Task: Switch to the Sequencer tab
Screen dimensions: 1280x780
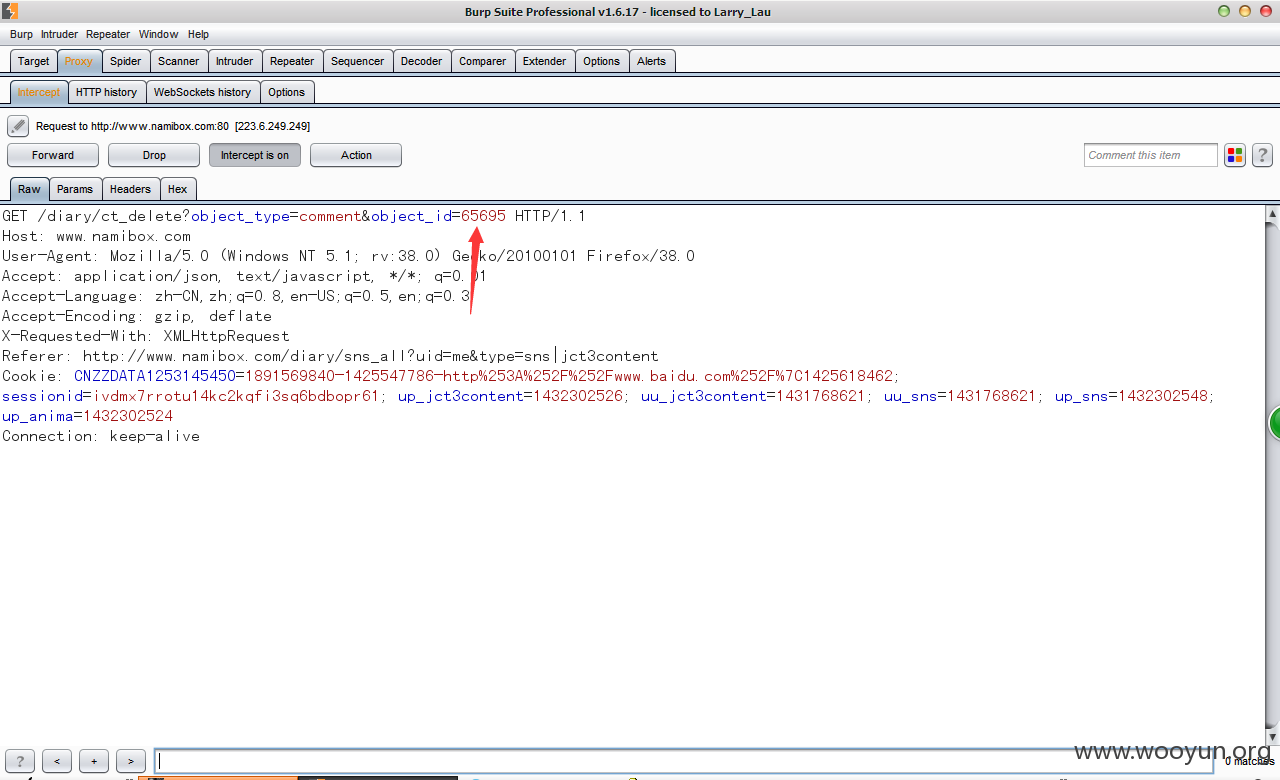Action: click(357, 61)
